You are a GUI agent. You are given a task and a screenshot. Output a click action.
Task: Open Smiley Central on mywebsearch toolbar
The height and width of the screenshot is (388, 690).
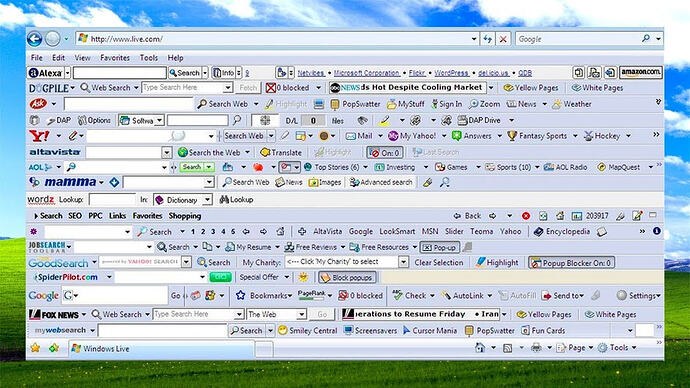tap(308, 331)
